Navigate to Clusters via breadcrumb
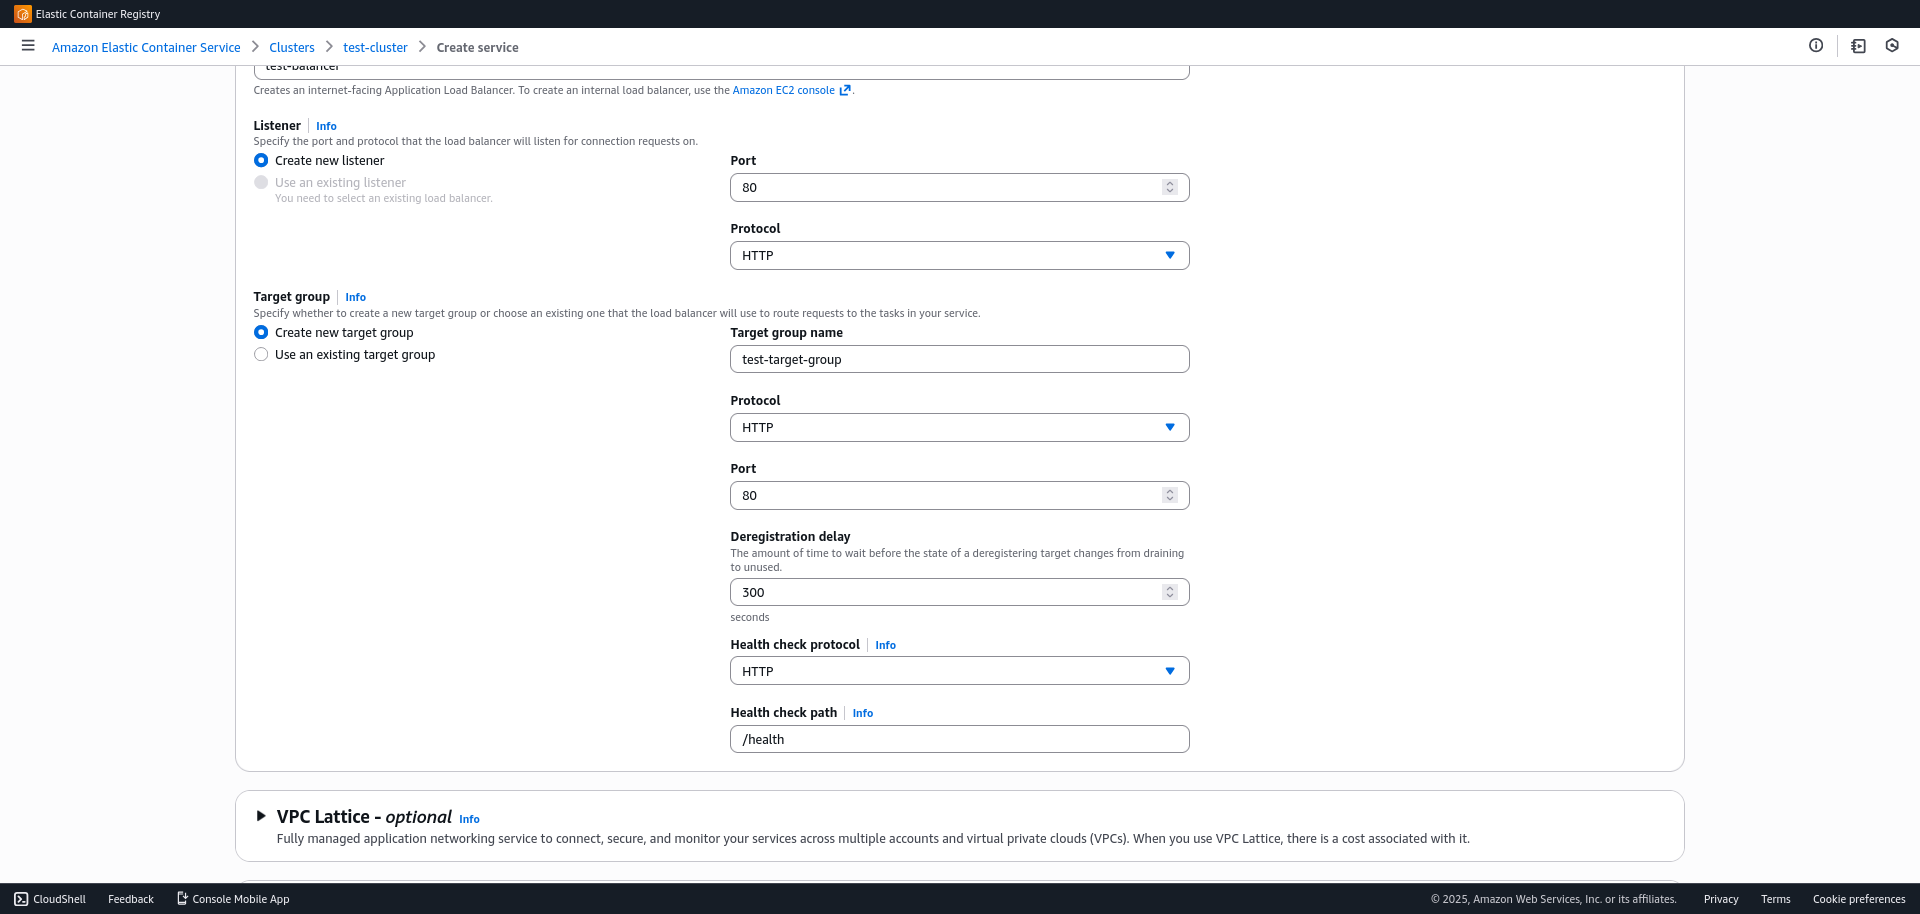The image size is (1920, 914). (291, 47)
